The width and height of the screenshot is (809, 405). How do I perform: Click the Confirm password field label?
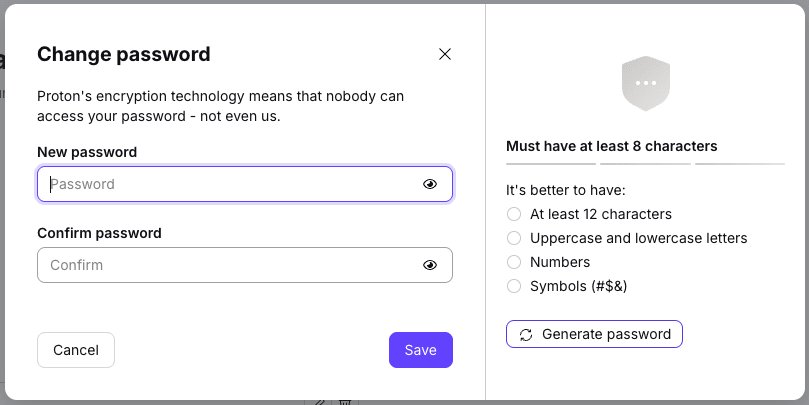pos(99,233)
